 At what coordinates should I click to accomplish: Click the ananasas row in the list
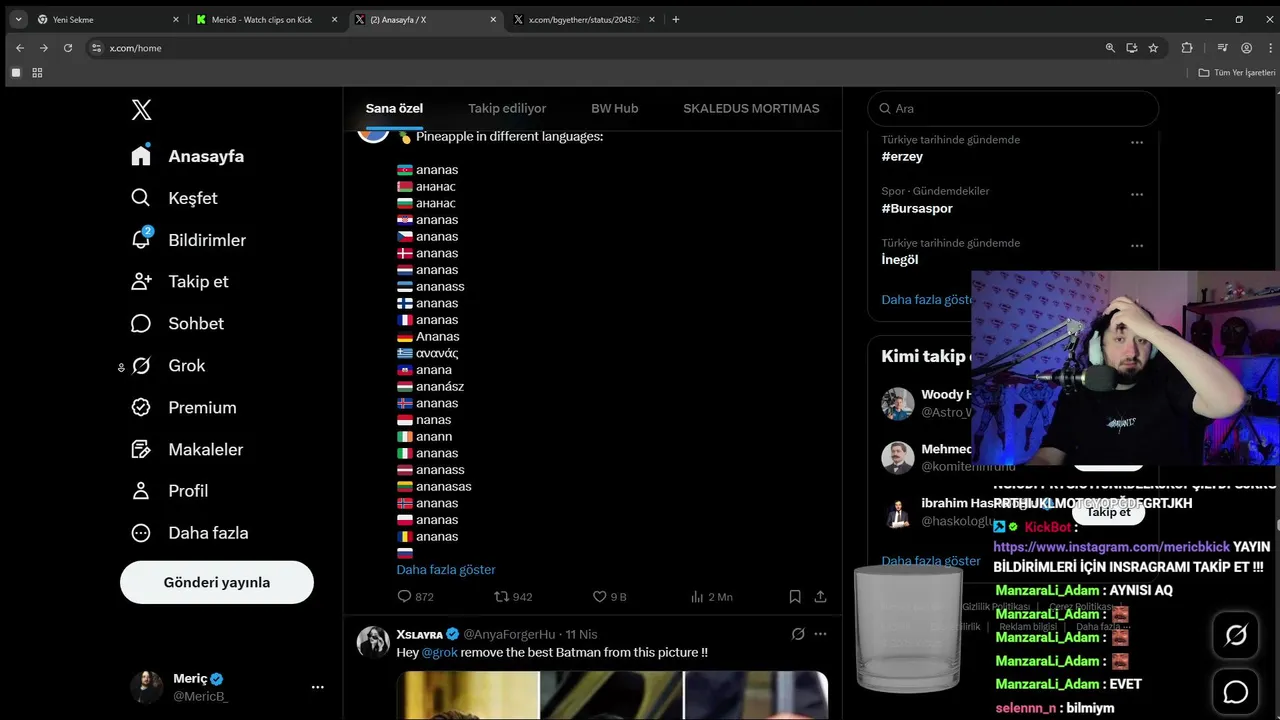(x=434, y=486)
